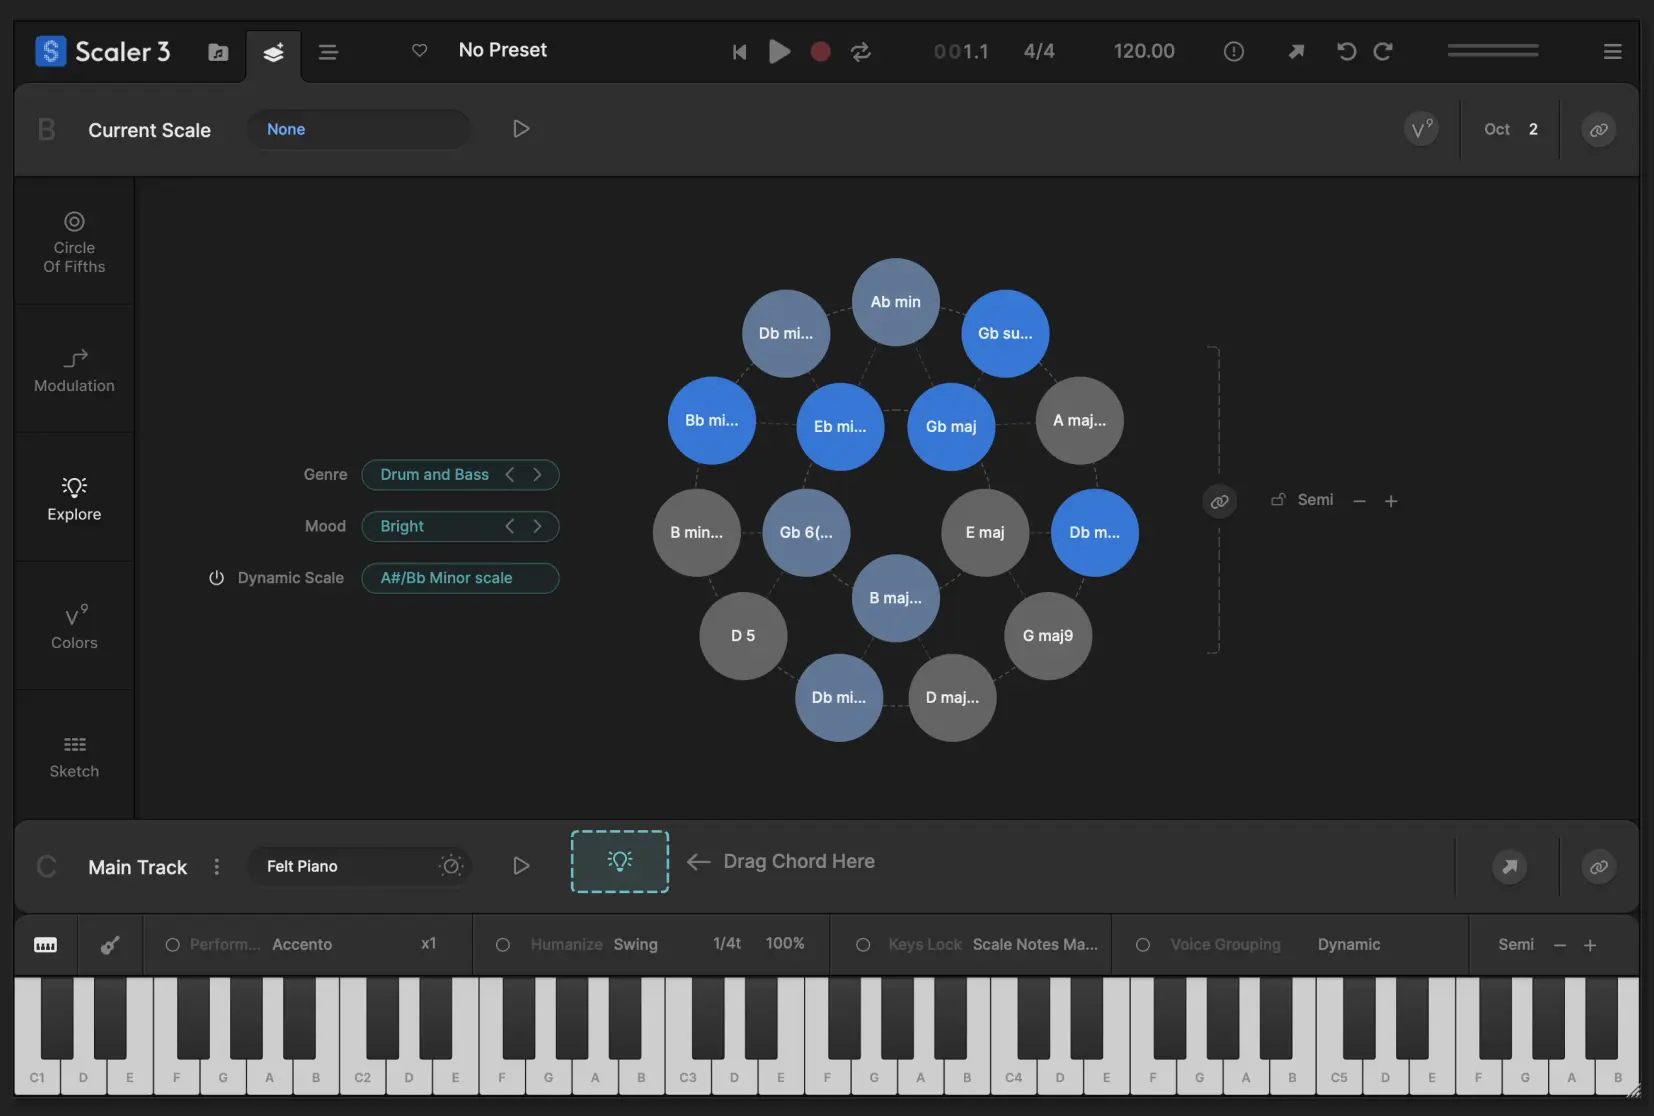Enable the Humanize Swing toggle

point(503,944)
